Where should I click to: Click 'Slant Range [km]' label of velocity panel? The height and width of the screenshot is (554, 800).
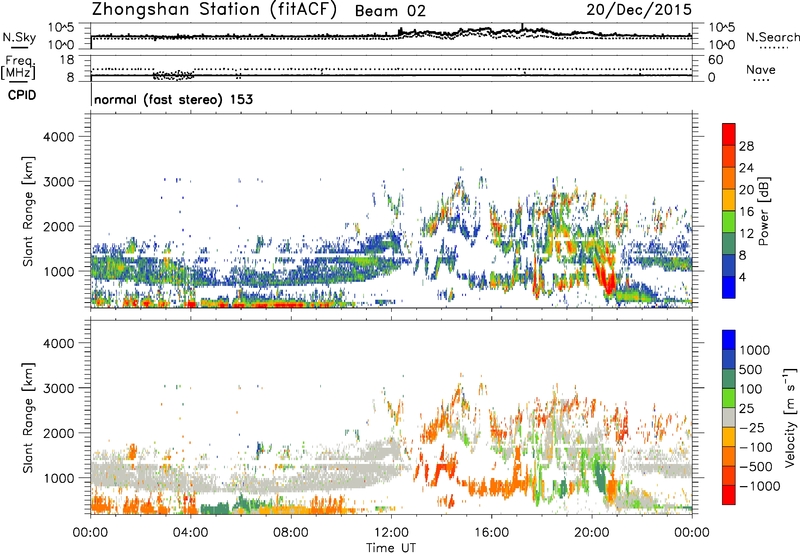click(x=28, y=418)
